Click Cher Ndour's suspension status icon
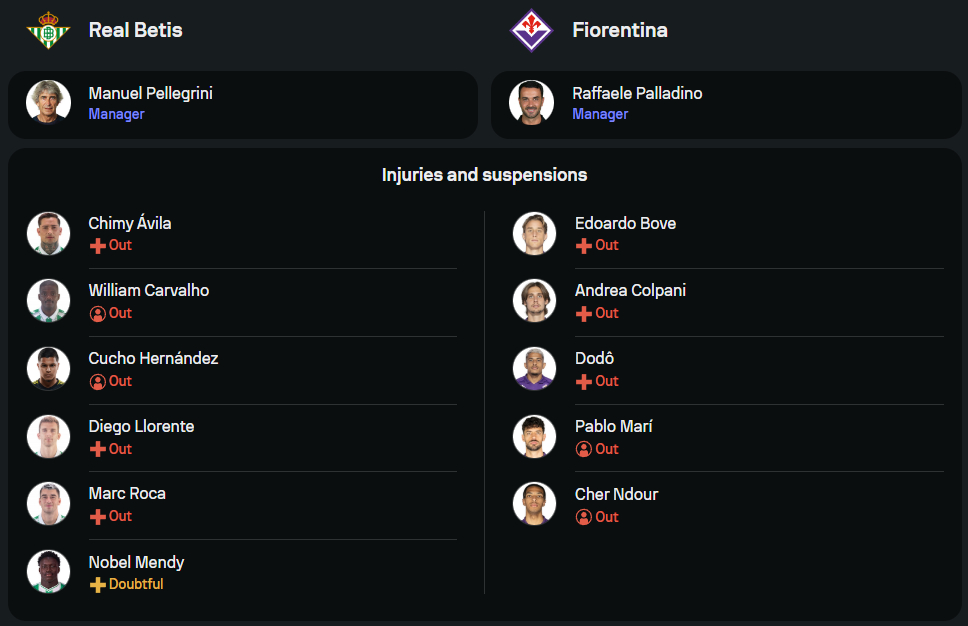Image resolution: width=968 pixels, height=626 pixels. pos(584,517)
